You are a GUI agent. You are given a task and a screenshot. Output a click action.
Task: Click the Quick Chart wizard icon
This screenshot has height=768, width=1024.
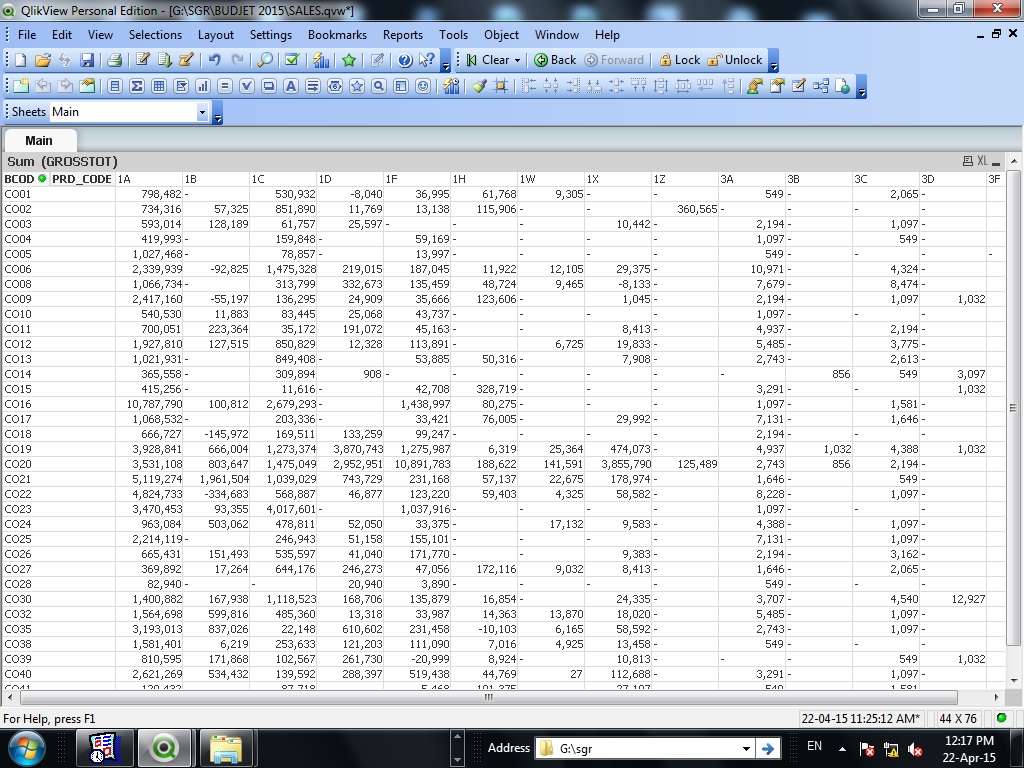pos(320,60)
